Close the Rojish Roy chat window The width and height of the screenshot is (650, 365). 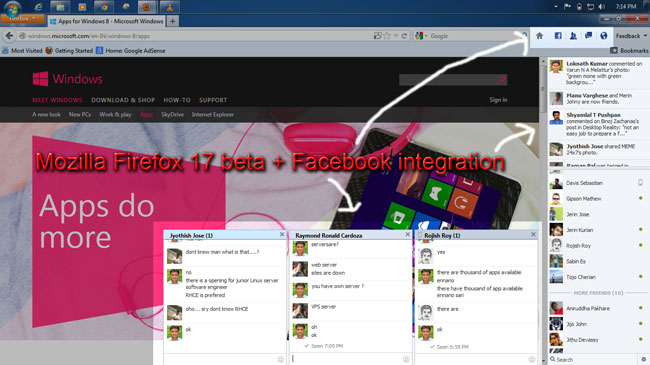click(534, 235)
